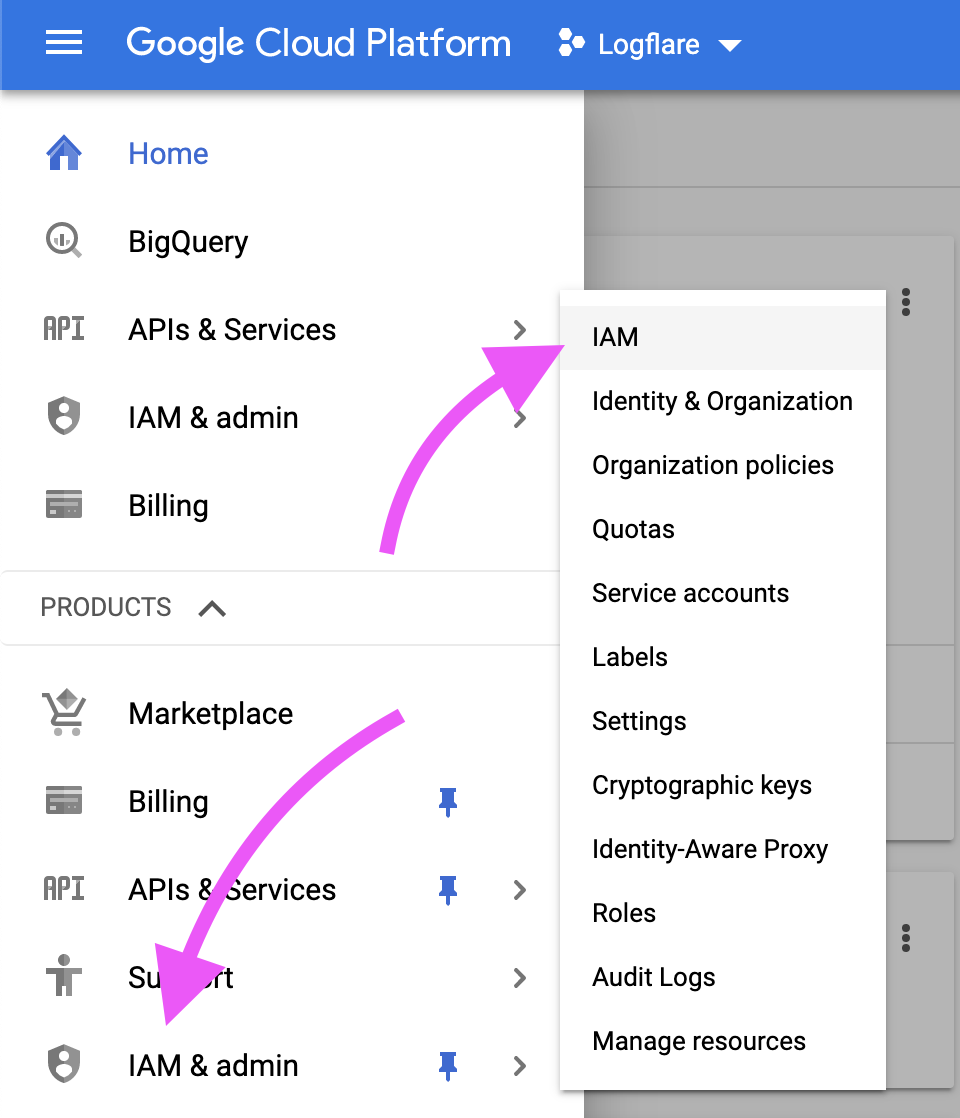Screen dimensions: 960x1118
Task: Expand products APIs & Services chevron
Action: (x=520, y=890)
